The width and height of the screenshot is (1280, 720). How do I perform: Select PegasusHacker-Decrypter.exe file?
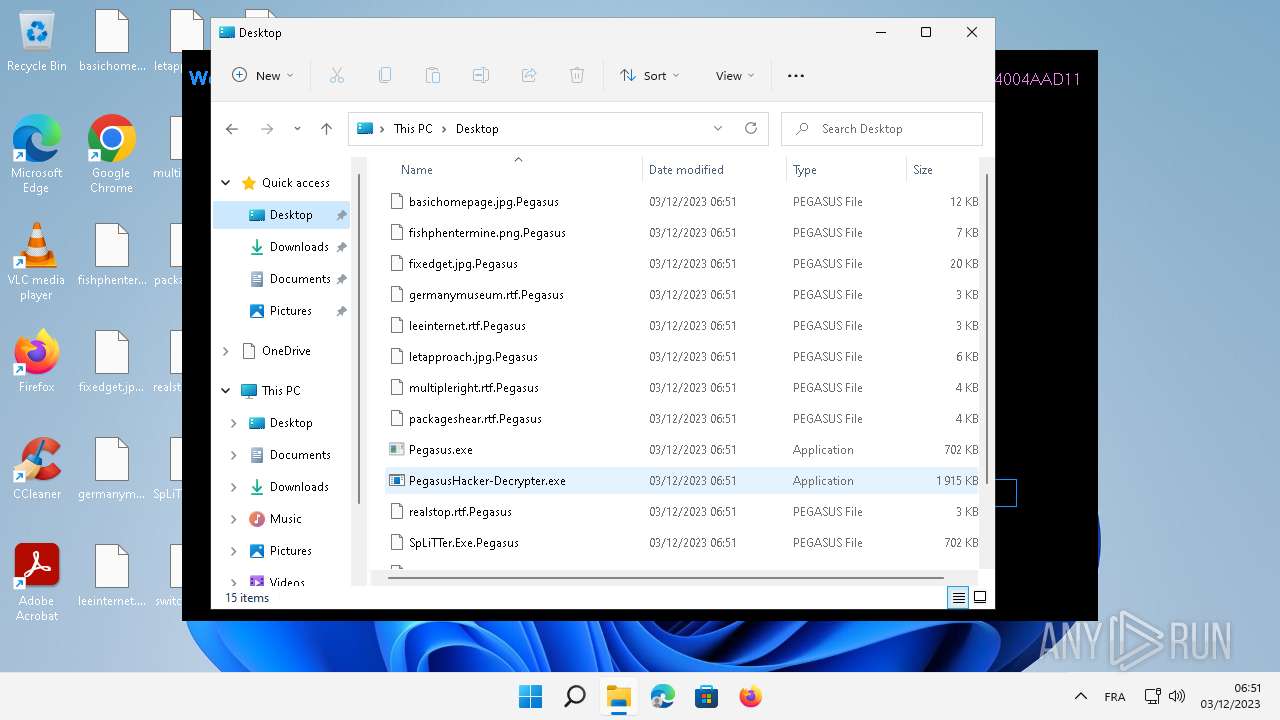coord(683,481)
